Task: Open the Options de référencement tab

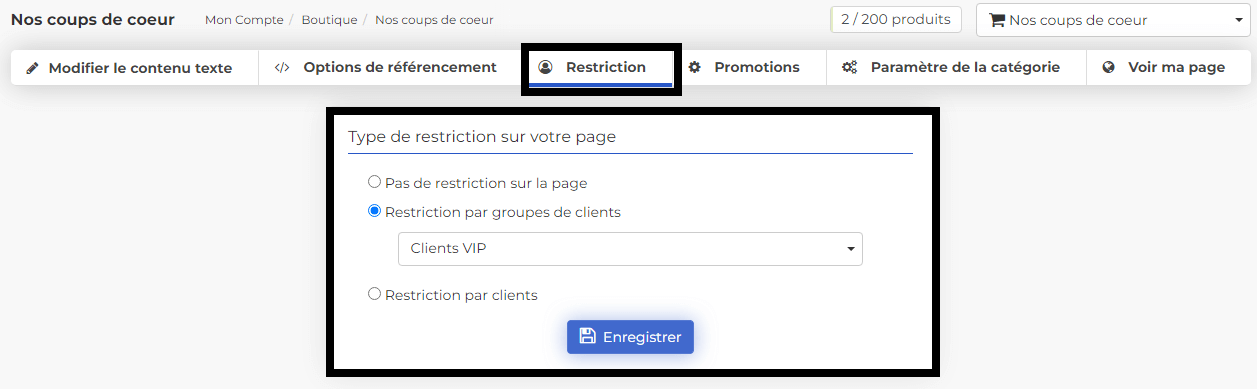Action: click(x=386, y=68)
